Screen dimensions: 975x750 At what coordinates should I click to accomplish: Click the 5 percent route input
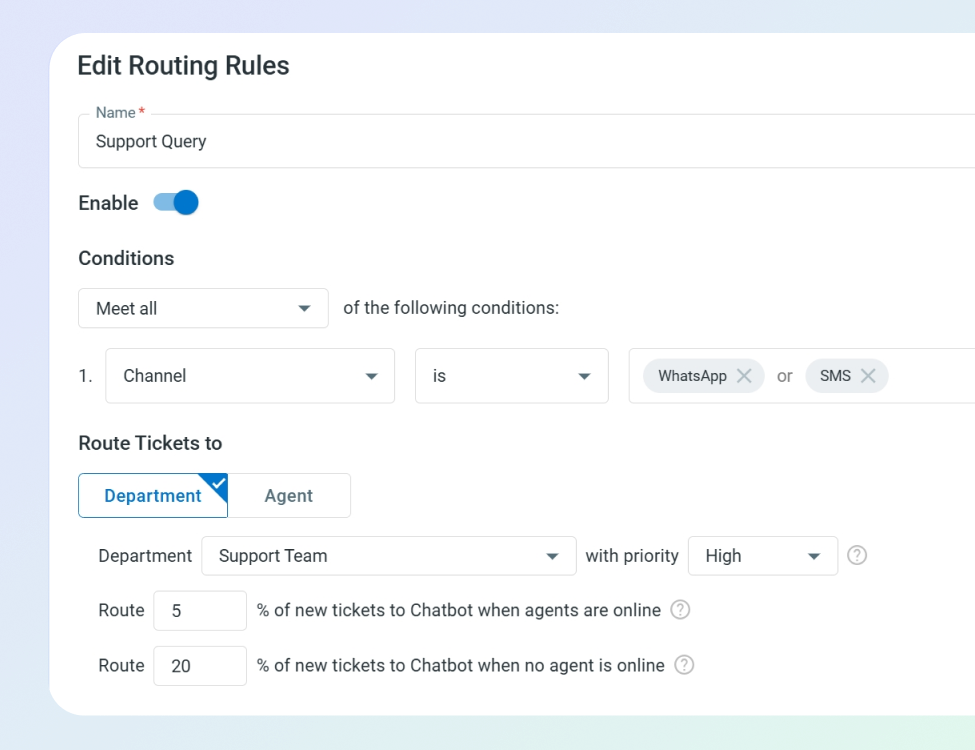tap(199, 610)
